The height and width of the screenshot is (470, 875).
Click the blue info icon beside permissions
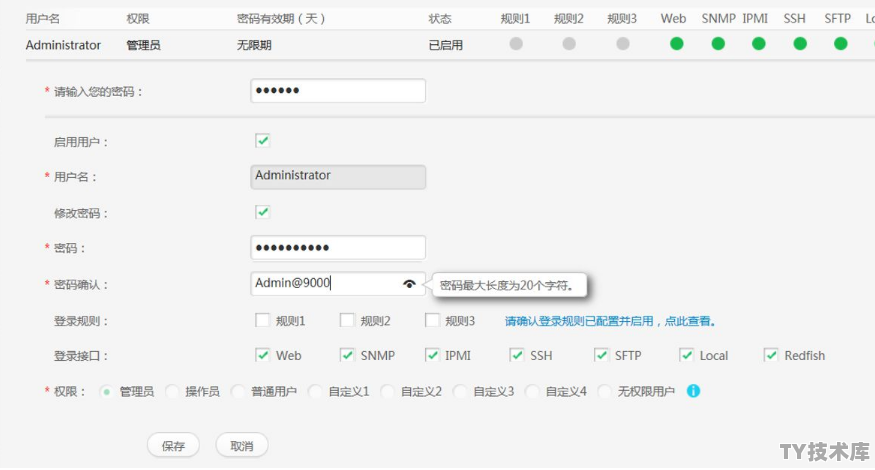click(693, 391)
